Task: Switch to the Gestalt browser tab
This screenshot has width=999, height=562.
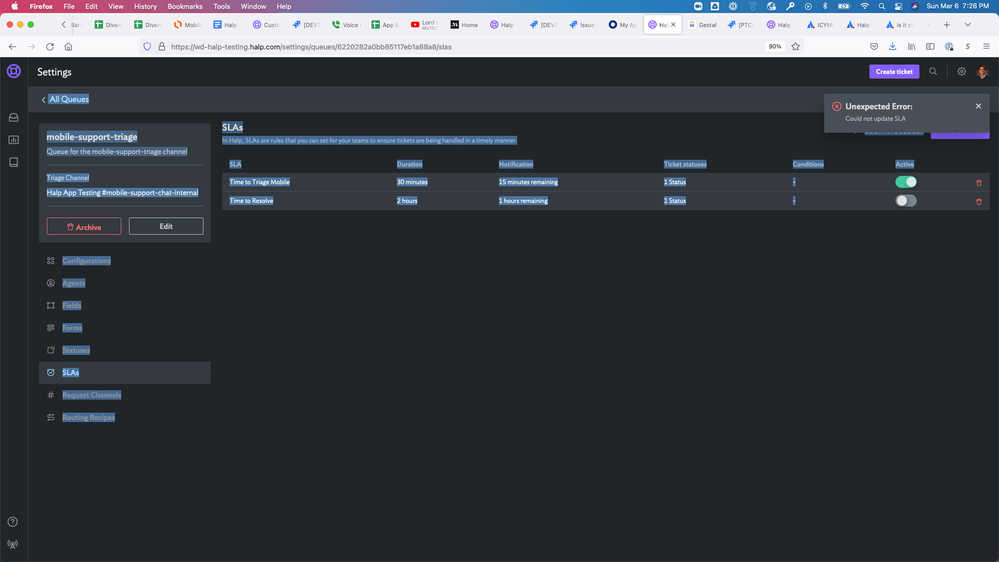Action: (703, 25)
